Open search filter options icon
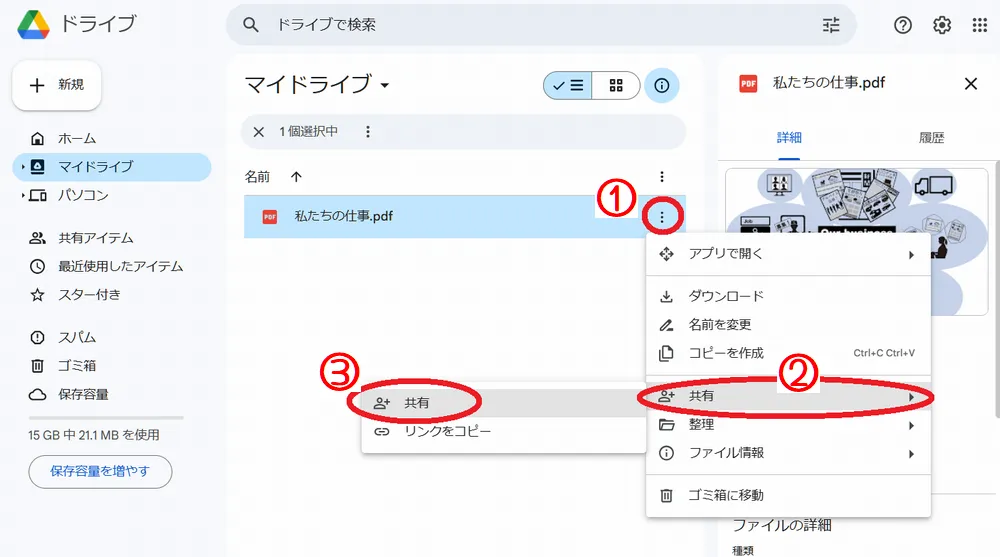 pos(831,25)
